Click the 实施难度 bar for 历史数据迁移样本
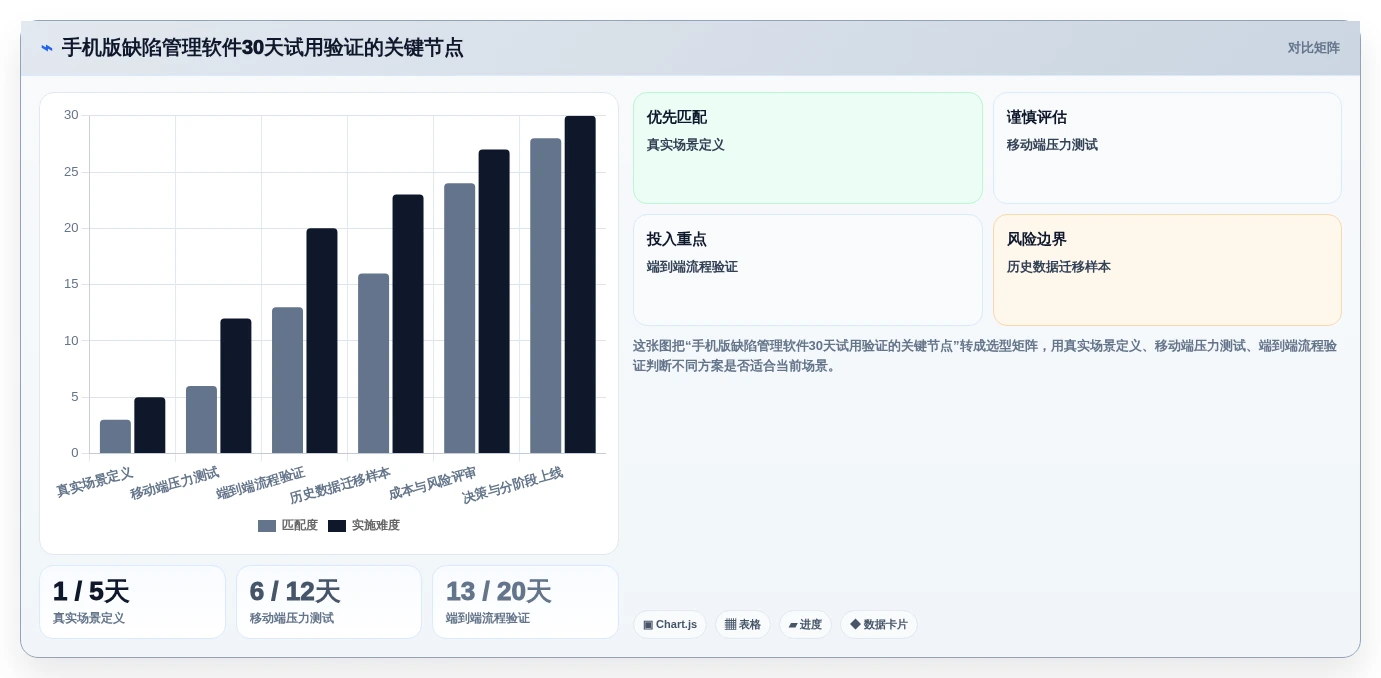Viewport: 1381px width, 678px height. pos(408,324)
